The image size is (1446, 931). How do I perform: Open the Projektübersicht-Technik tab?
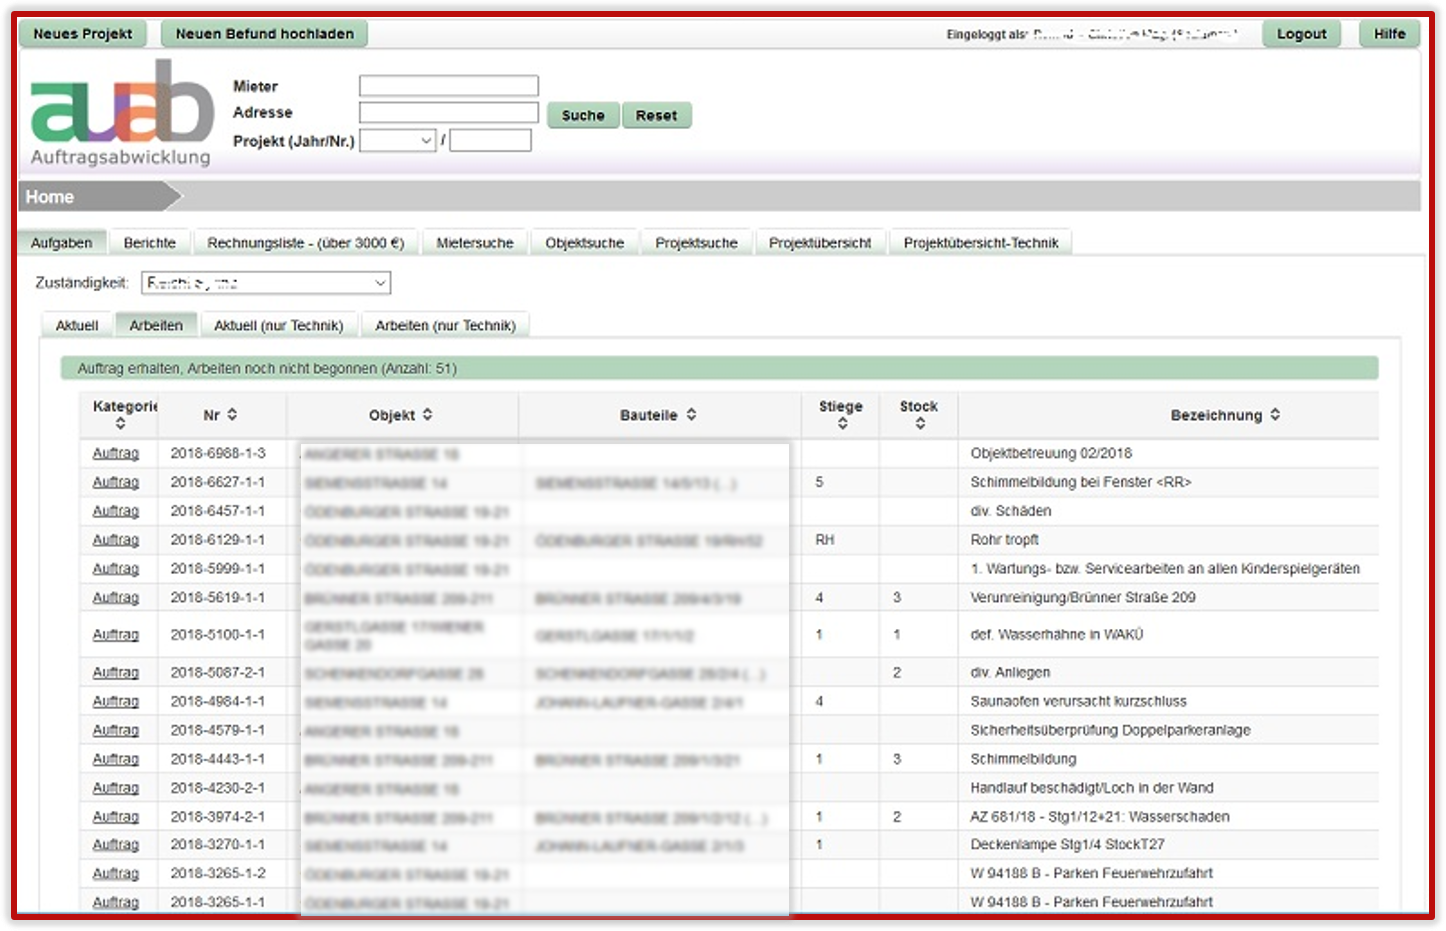pos(981,243)
